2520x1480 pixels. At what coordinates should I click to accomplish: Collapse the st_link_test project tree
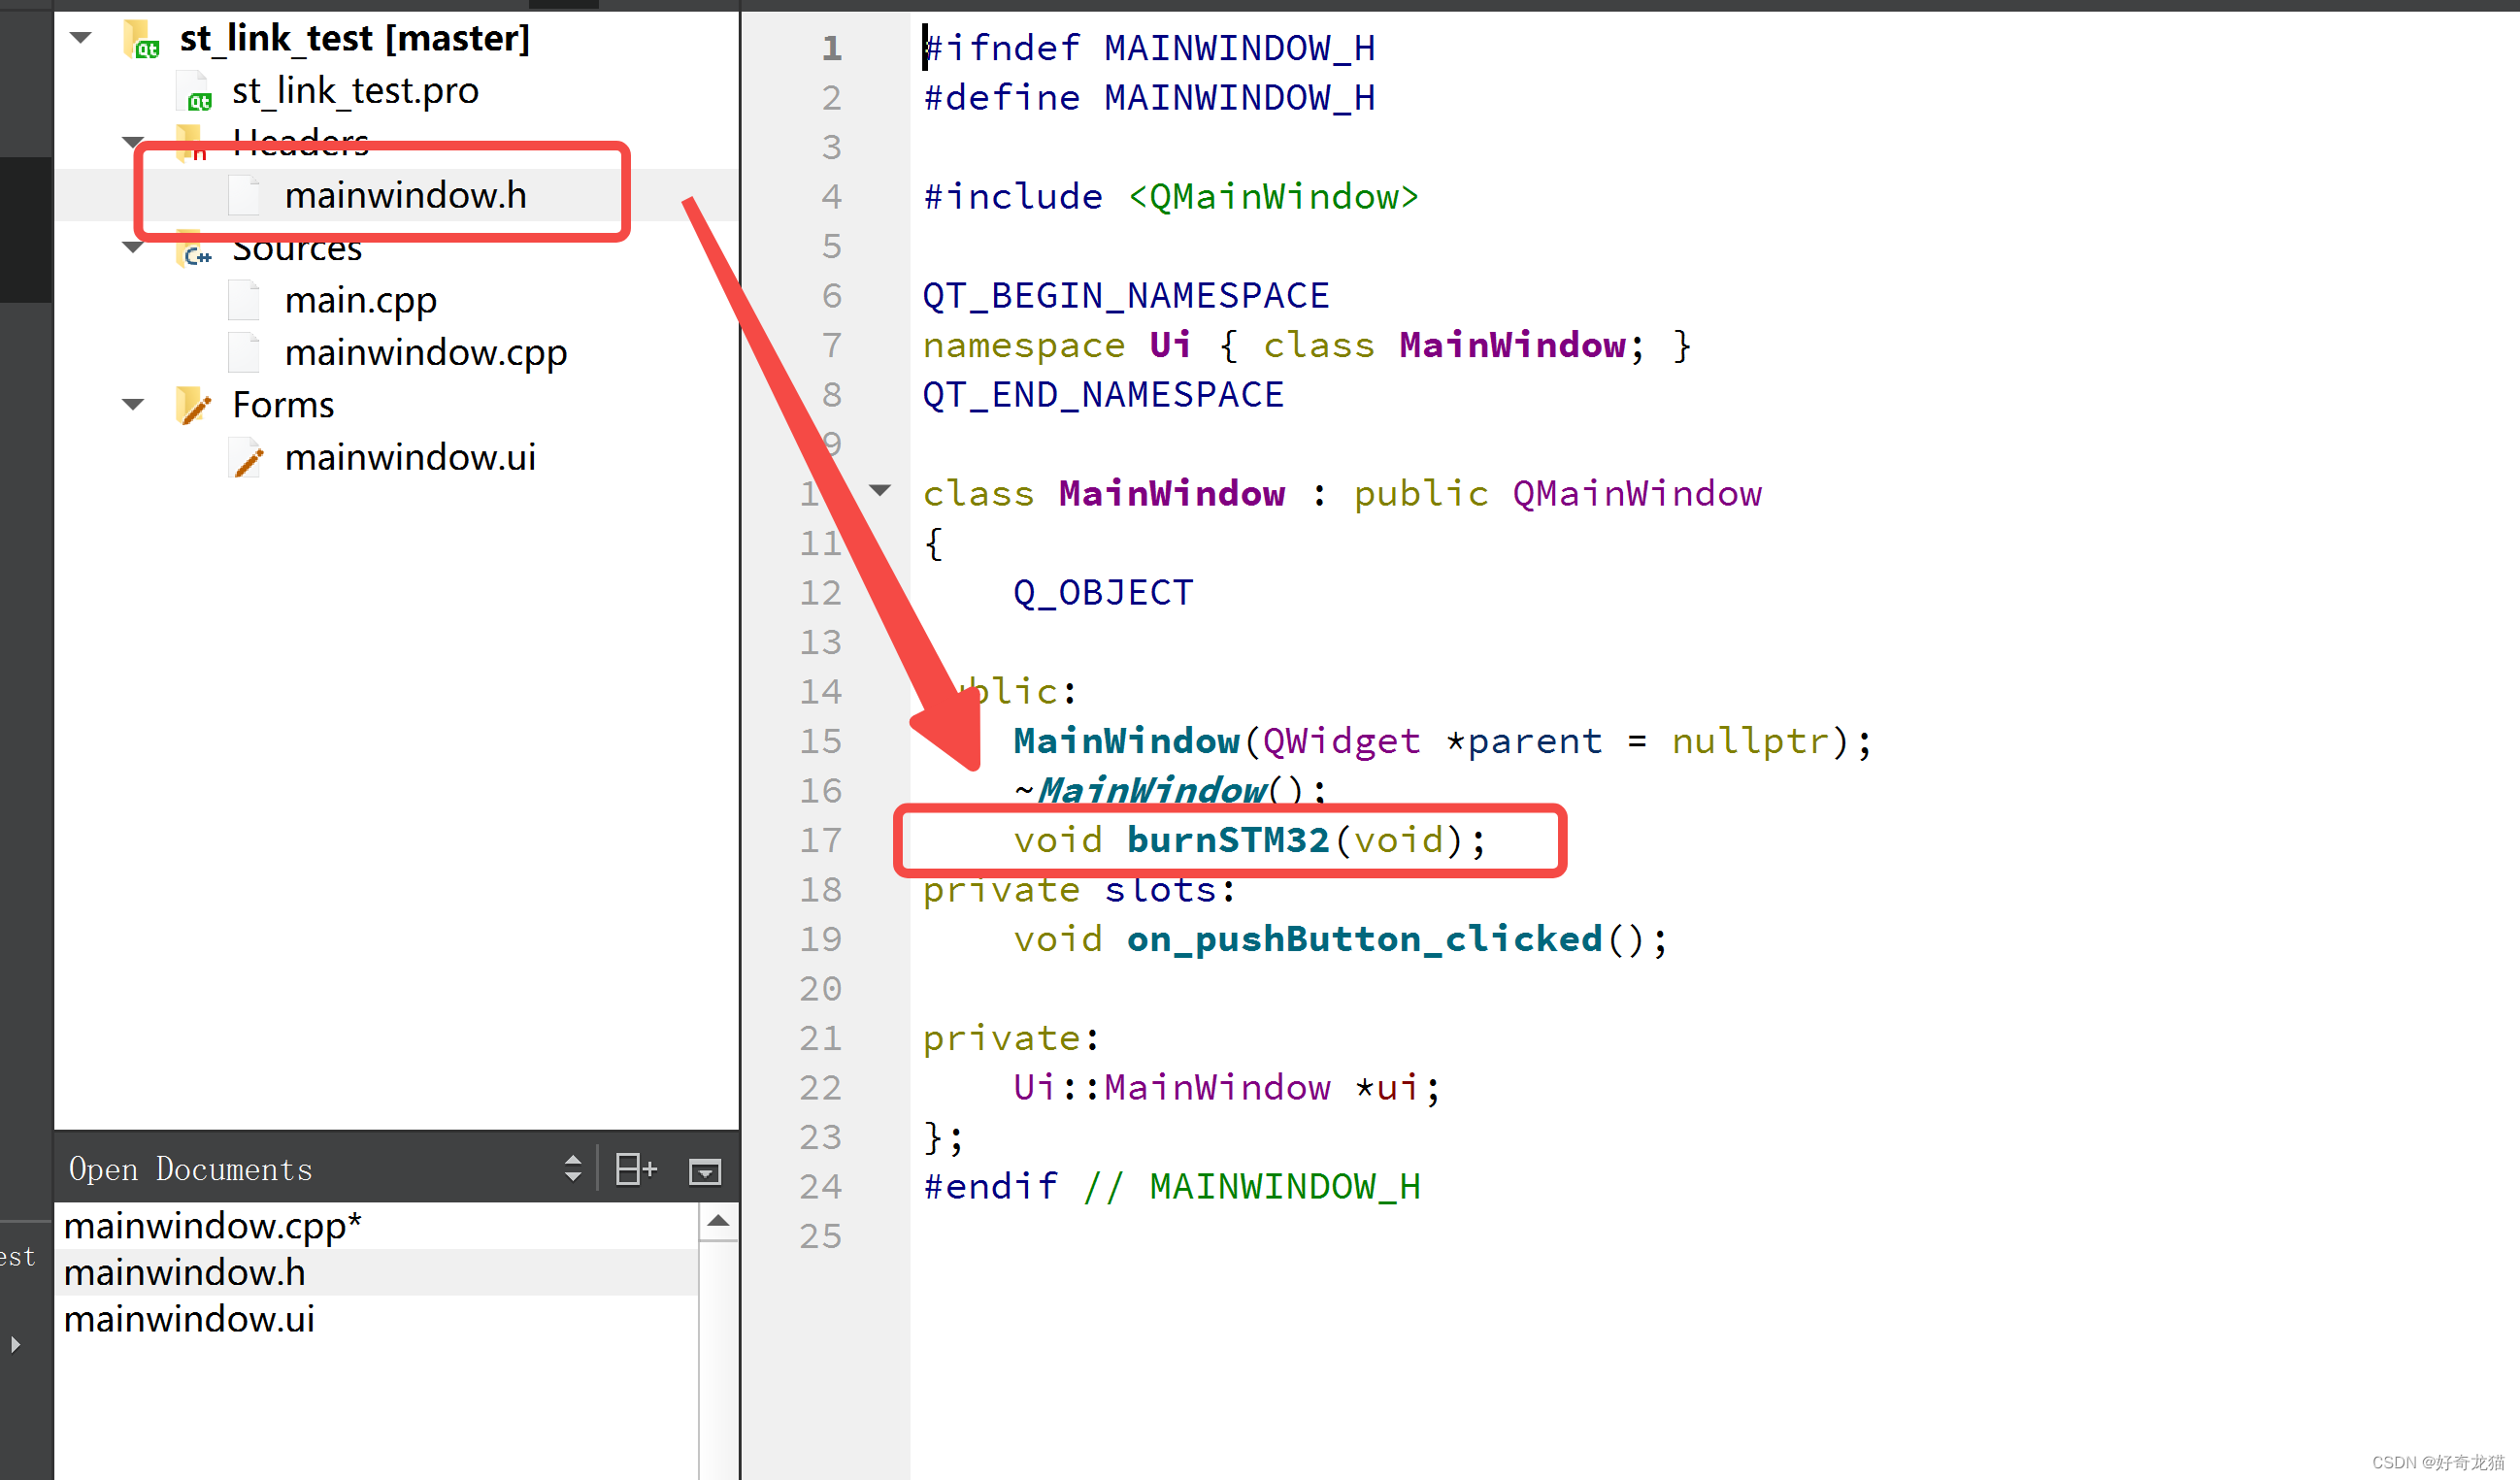tap(82, 38)
